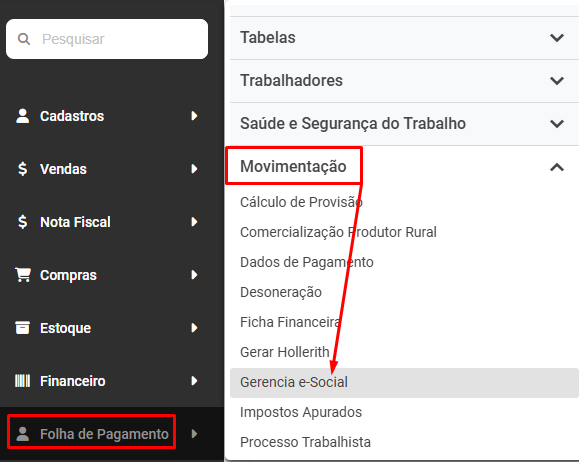Focus the Pesquisar search field
This screenshot has height=462, width=579.
pos(107,39)
